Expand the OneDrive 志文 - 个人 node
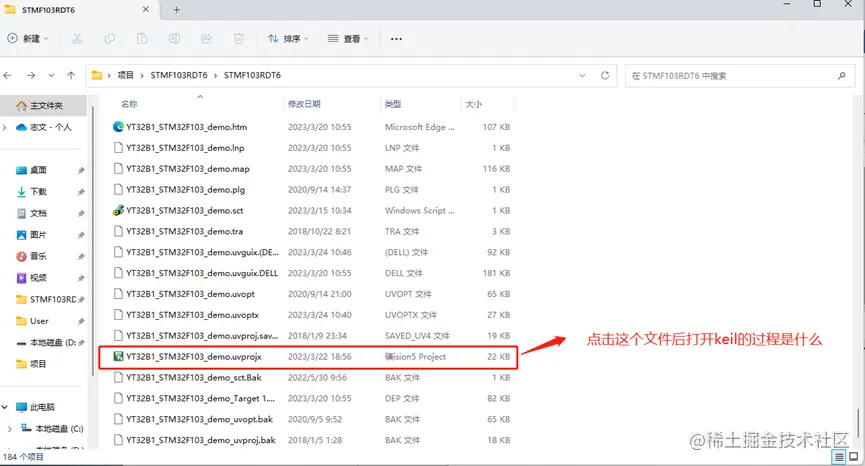 5,127
